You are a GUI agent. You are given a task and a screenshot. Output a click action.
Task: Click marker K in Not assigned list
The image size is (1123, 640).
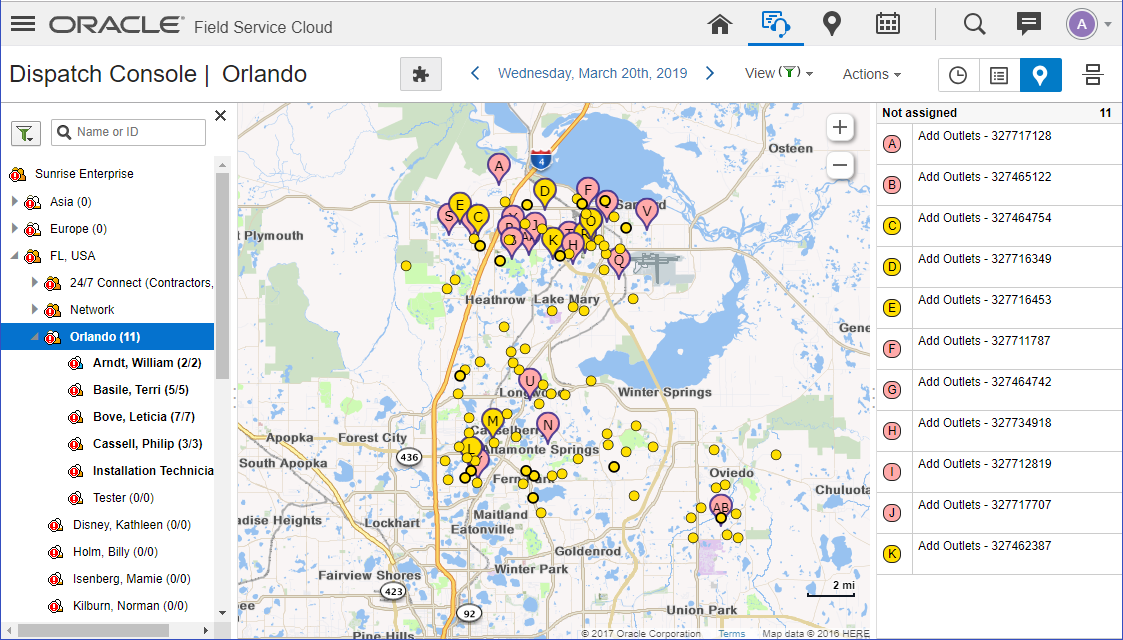pos(892,553)
